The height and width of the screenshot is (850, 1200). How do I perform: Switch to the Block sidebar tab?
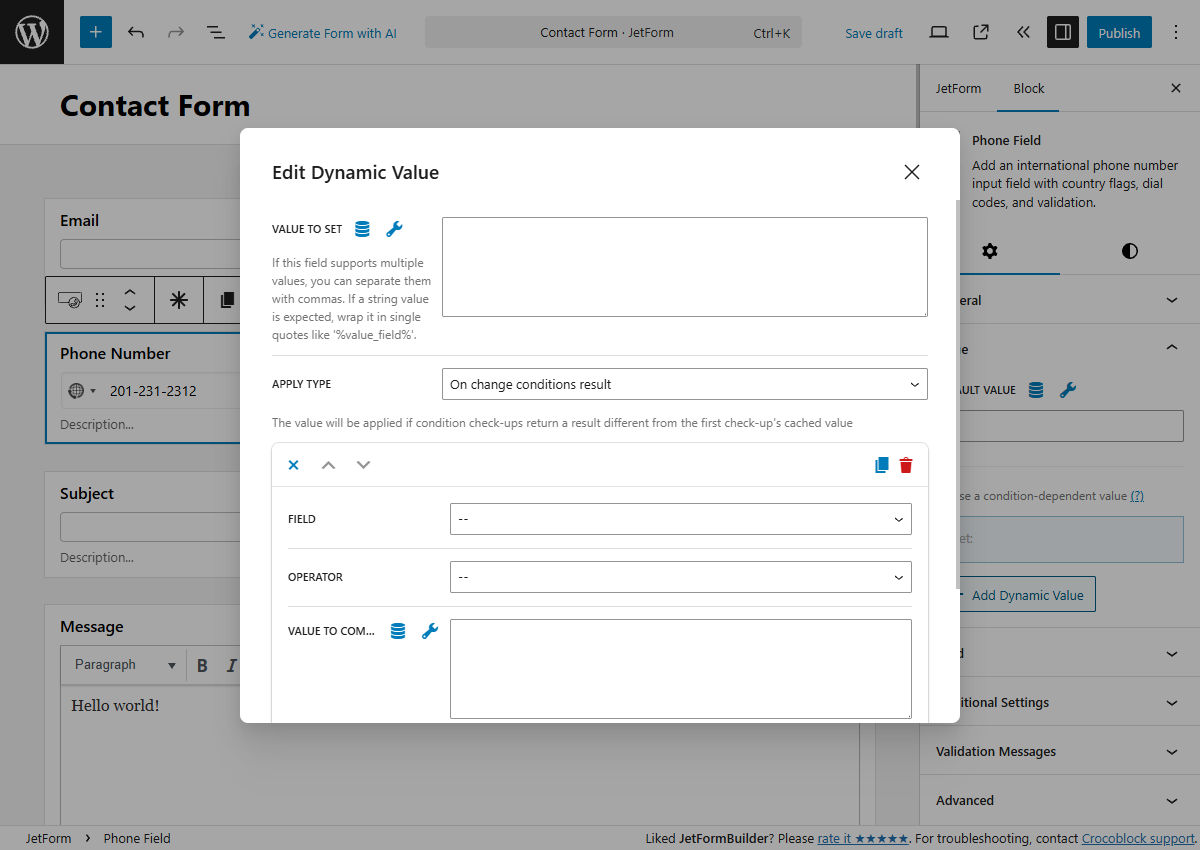tap(1029, 88)
